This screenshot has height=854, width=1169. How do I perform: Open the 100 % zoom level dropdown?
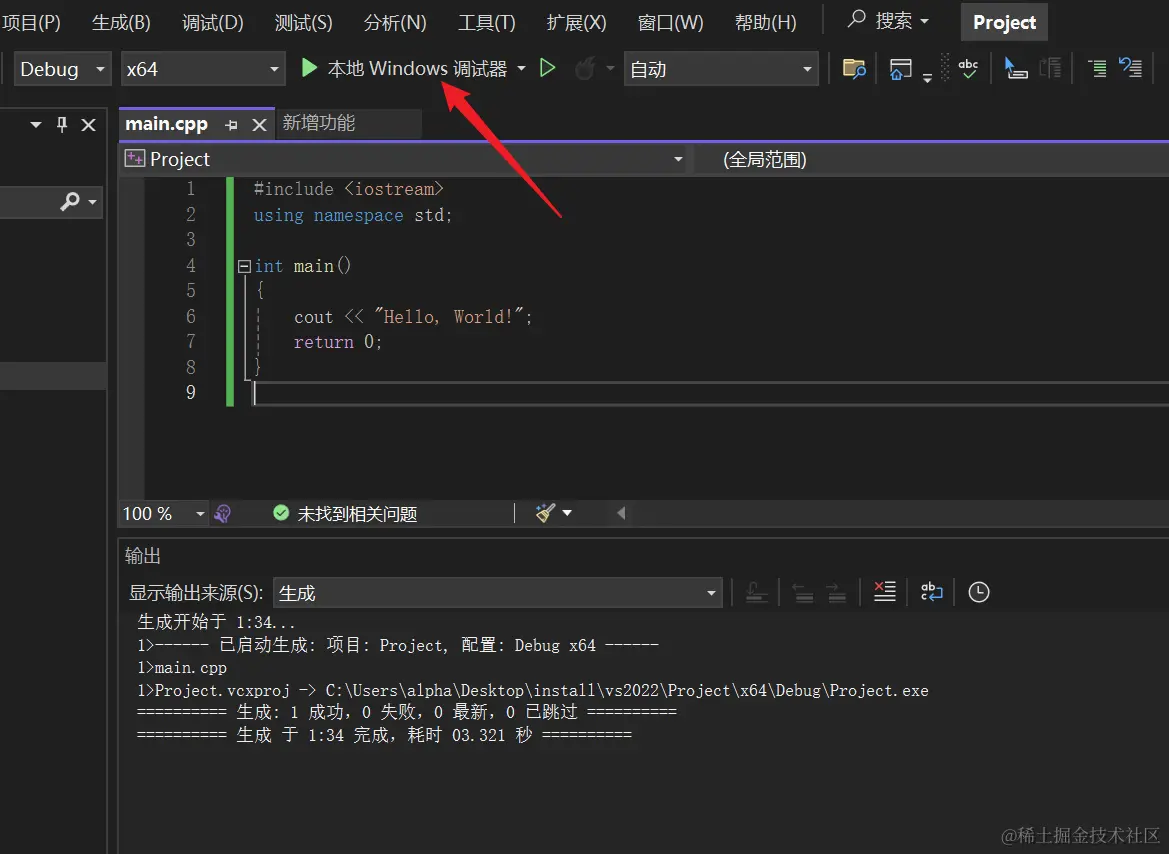164,513
